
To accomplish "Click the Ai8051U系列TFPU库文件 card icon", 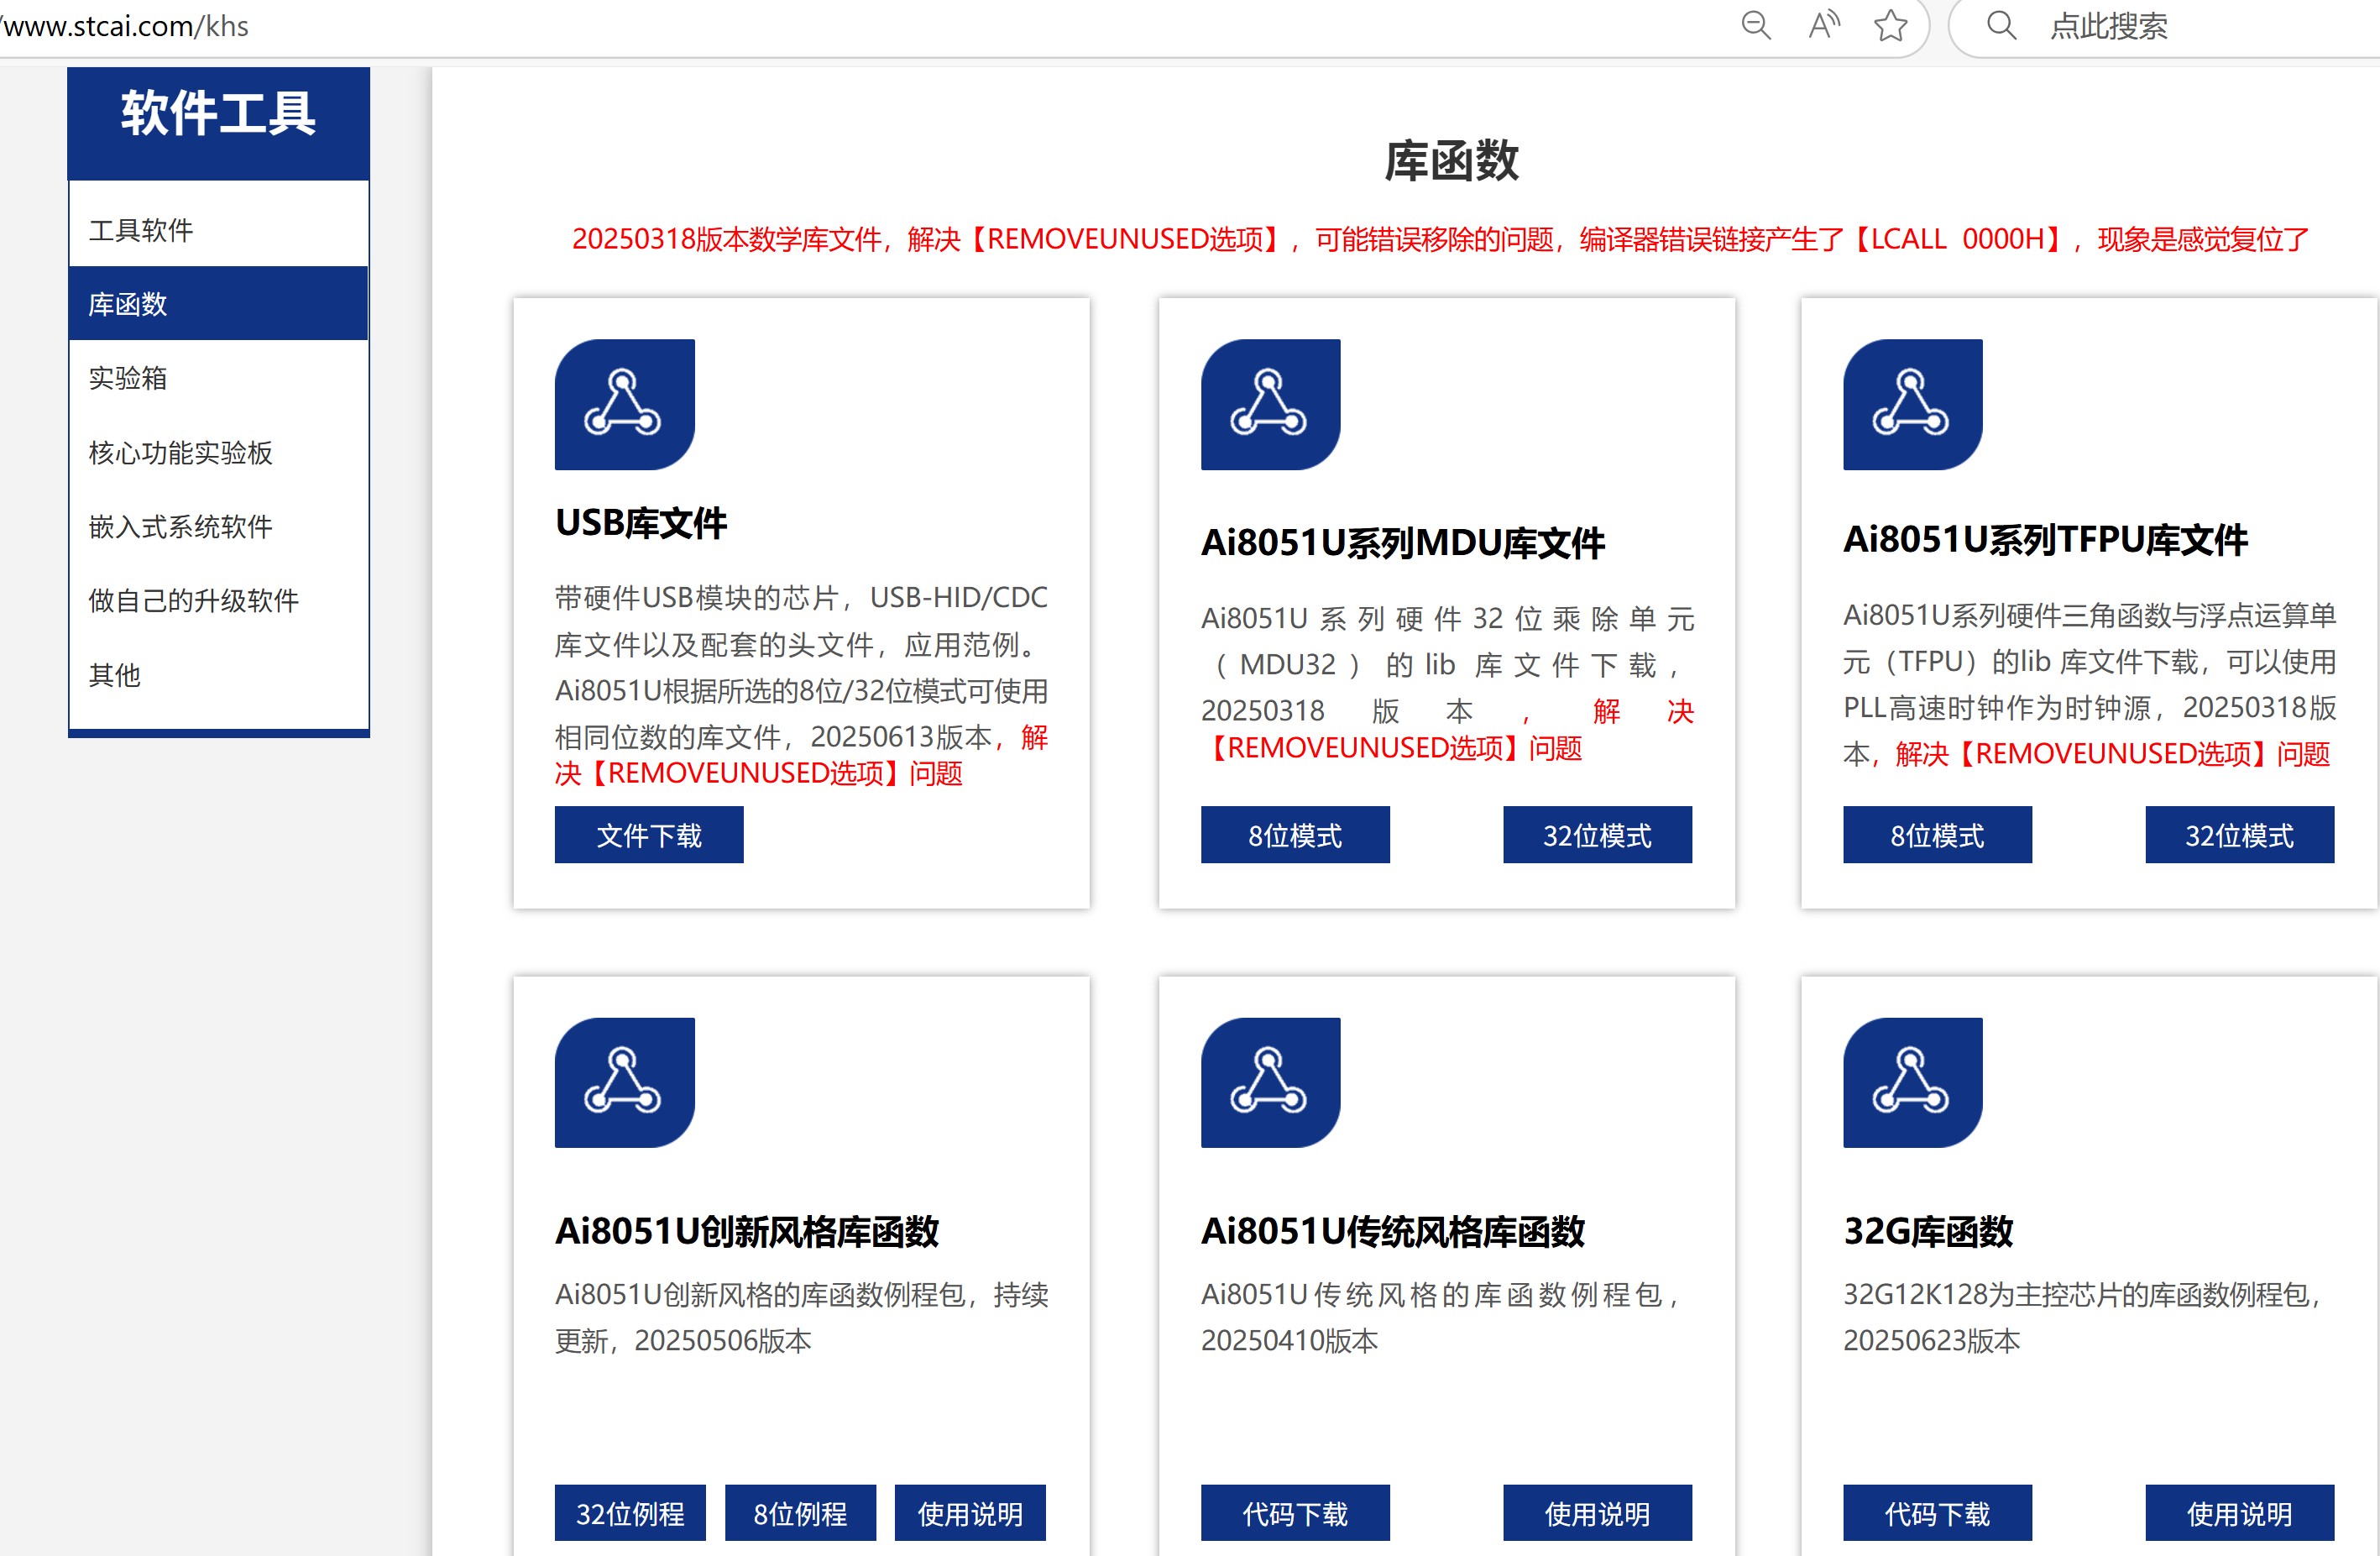I will pyautogui.click(x=1912, y=404).
